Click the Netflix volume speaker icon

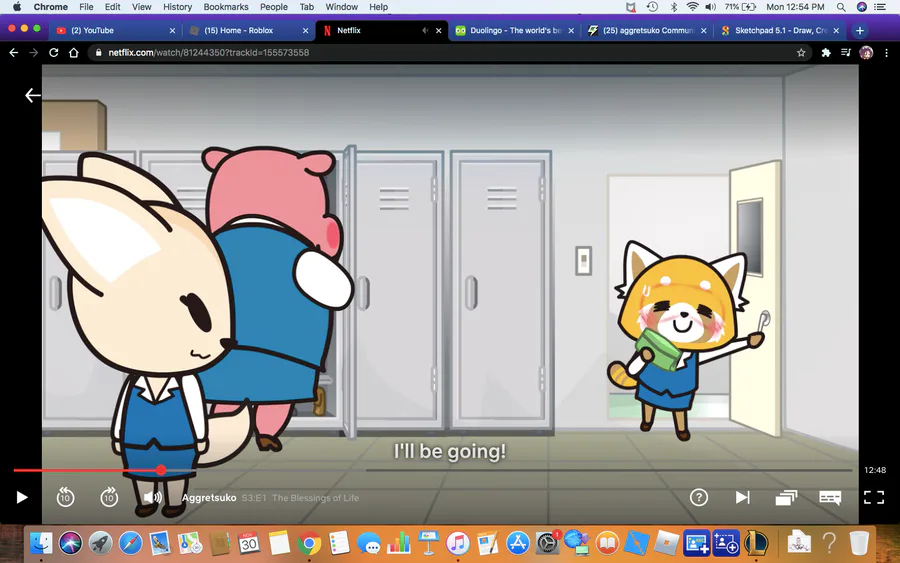pyautogui.click(x=153, y=497)
